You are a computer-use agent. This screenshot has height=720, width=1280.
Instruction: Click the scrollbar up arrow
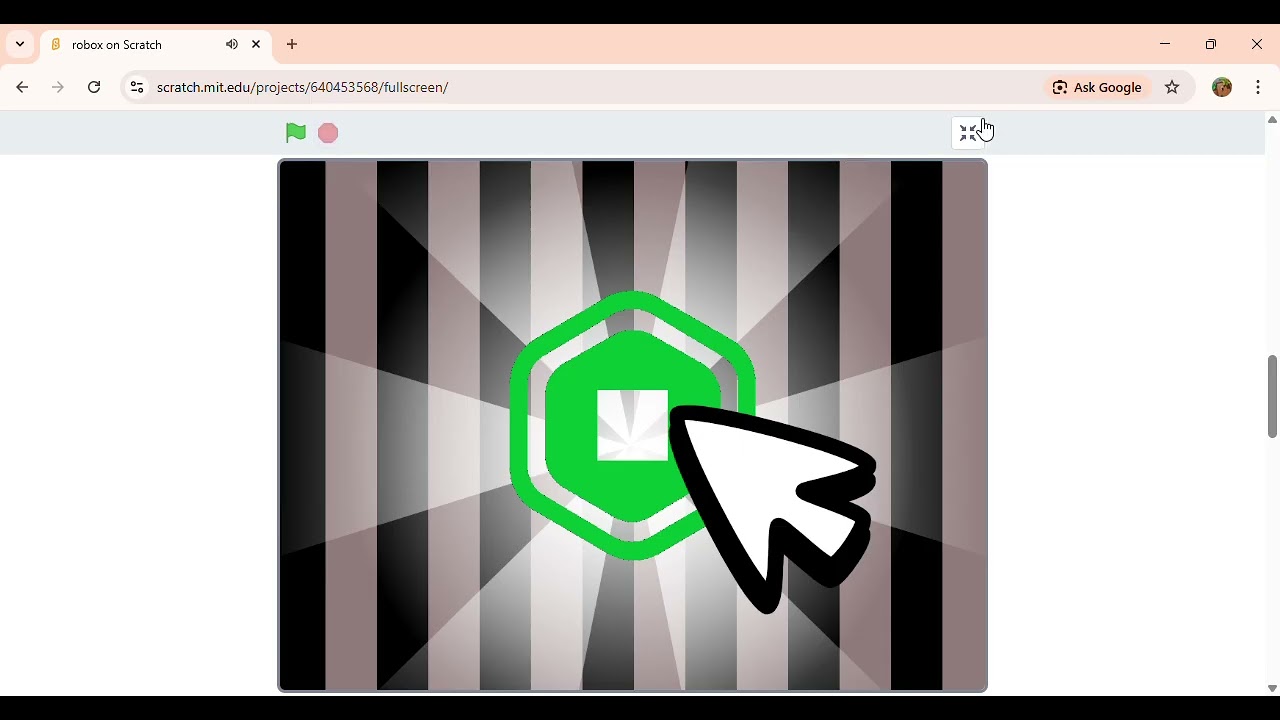[x=1272, y=120]
